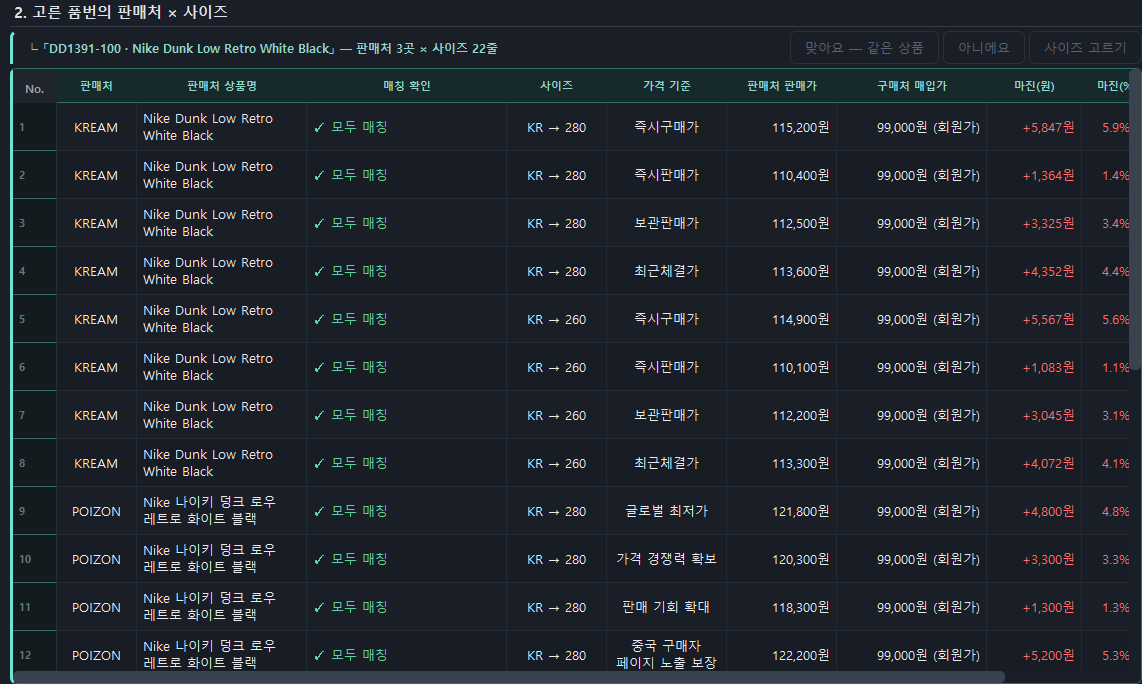Click the '구매처 매입가' column header
Screen dimensions: 1142x684
pyautogui.click(x=911, y=86)
